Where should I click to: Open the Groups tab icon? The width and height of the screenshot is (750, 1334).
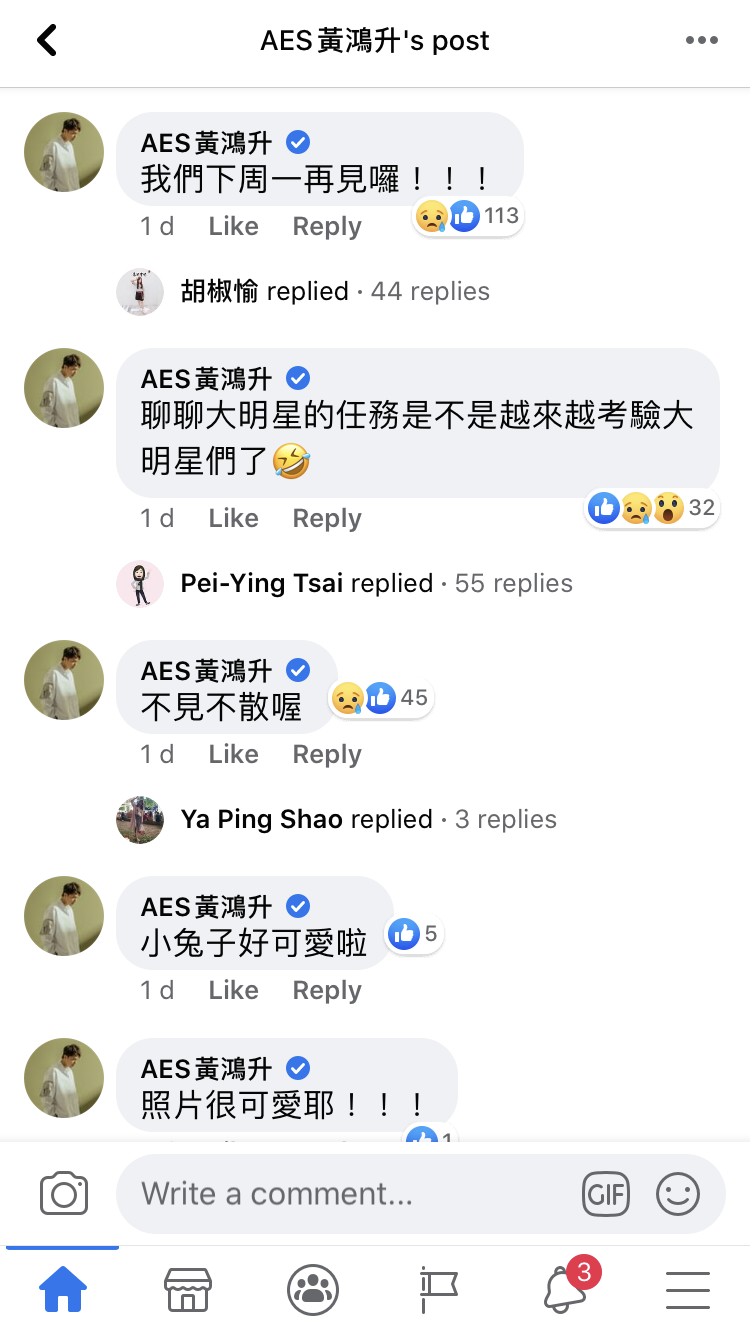click(313, 1290)
